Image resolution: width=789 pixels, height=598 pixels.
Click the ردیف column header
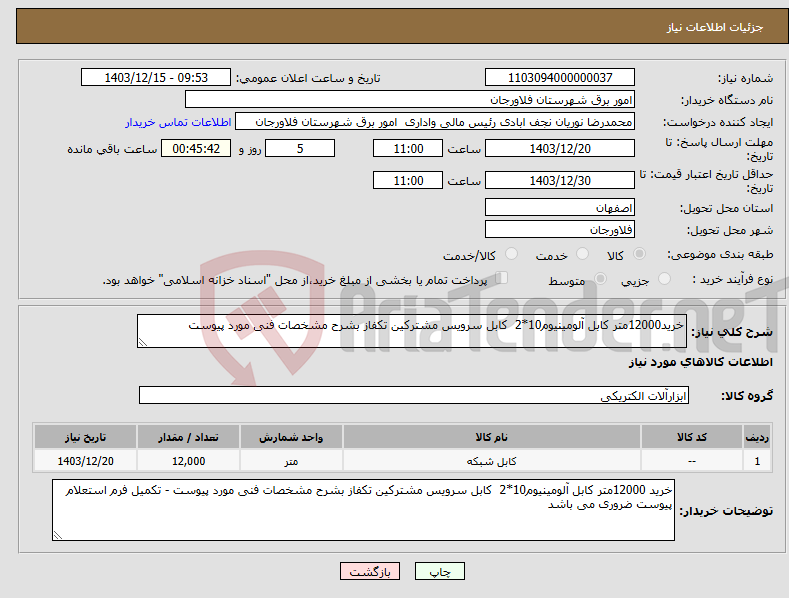(x=757, y=437)
